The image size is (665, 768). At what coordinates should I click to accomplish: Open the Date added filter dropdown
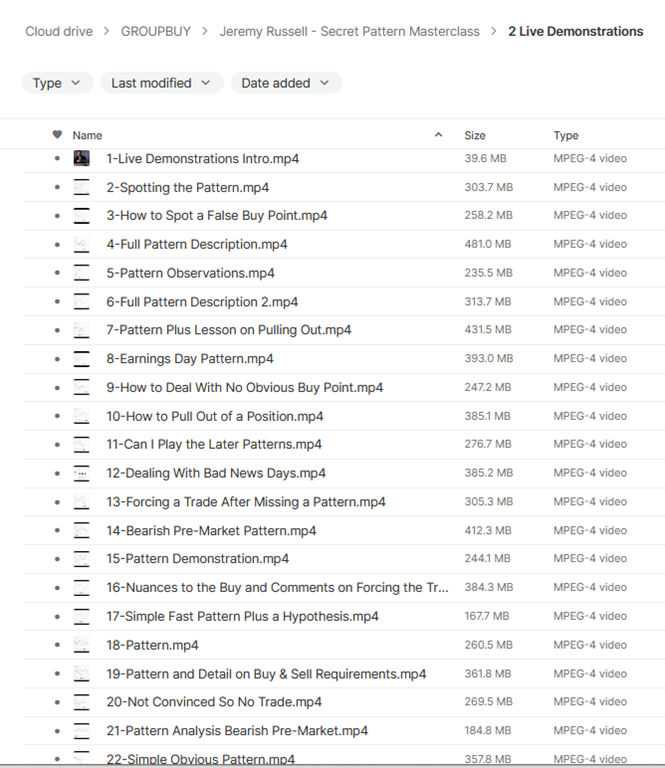click(286, 83)
